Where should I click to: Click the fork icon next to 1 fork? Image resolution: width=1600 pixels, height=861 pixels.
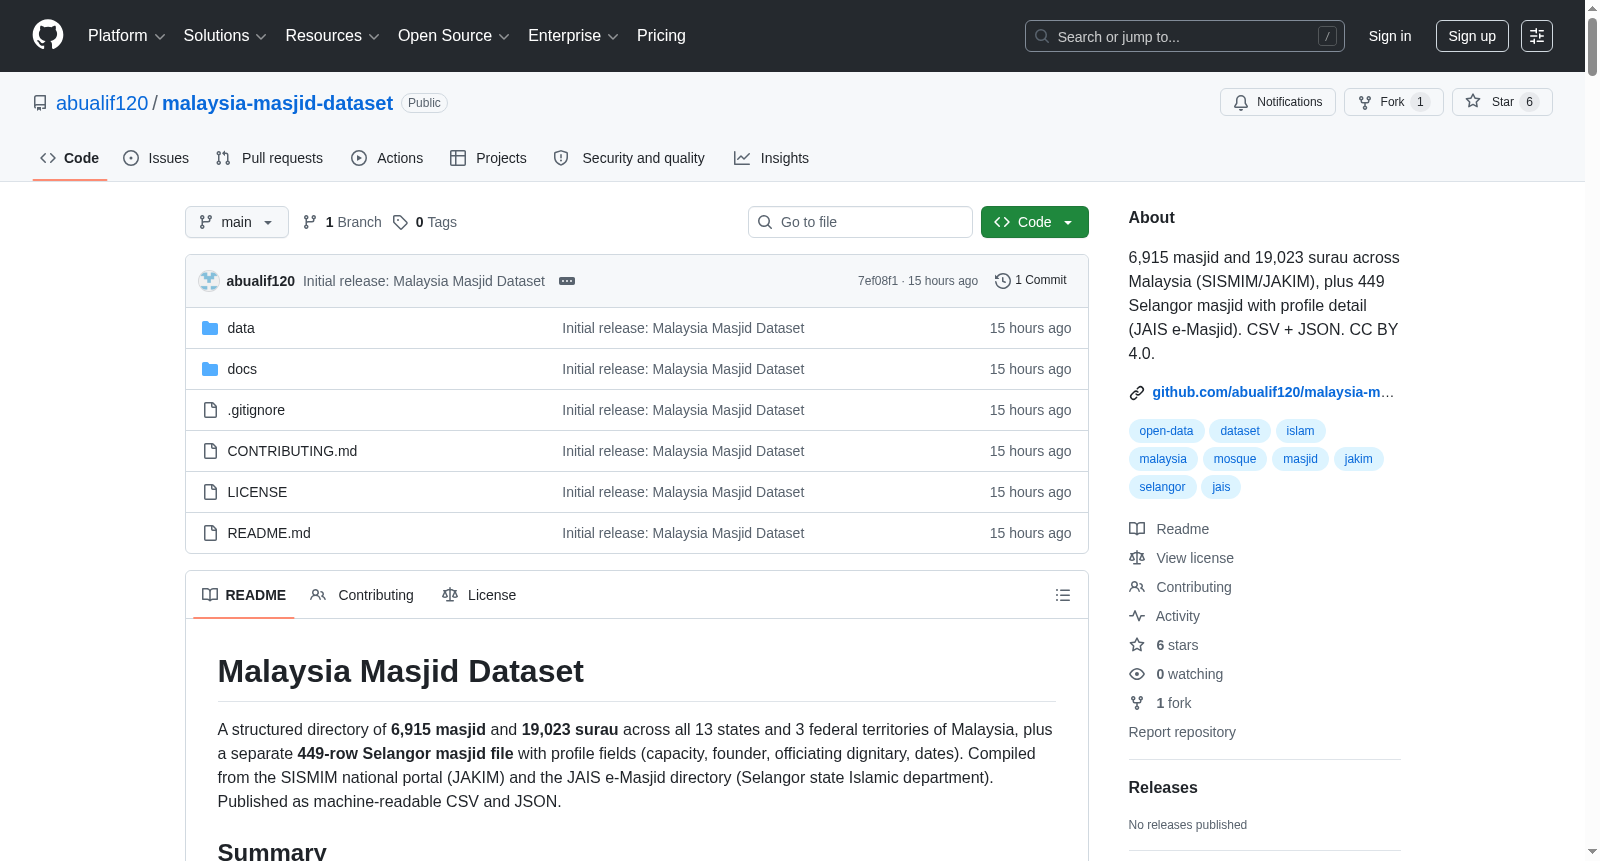1137,703
